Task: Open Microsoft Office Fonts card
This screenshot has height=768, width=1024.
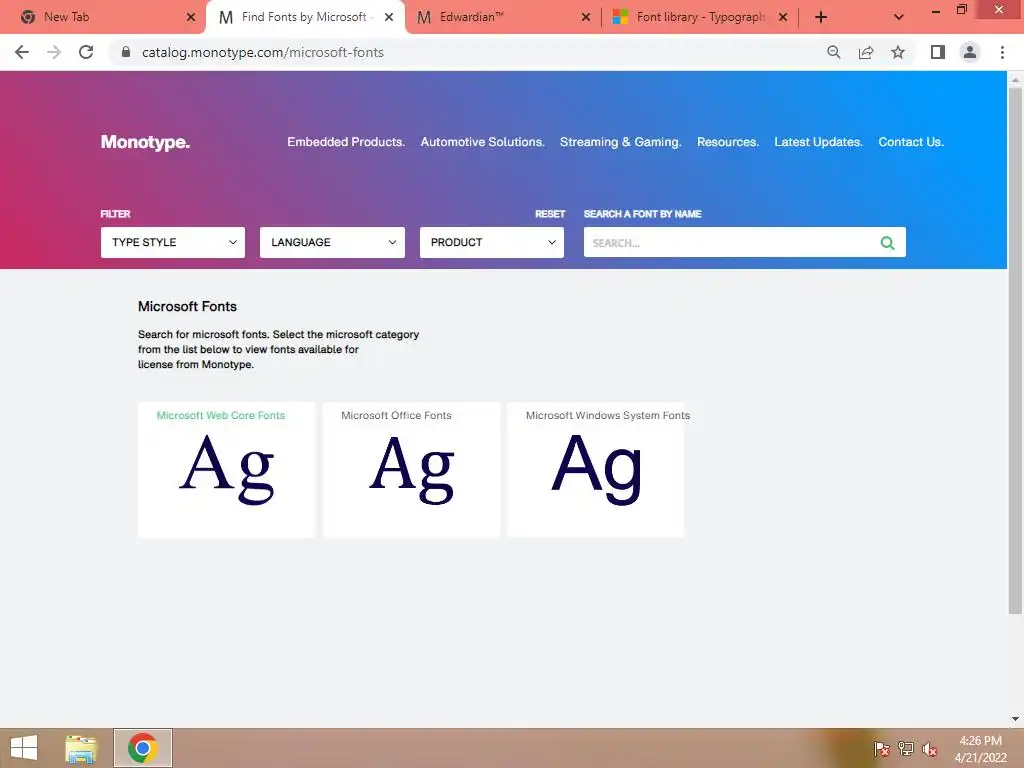Action: [x=411, y=470]
